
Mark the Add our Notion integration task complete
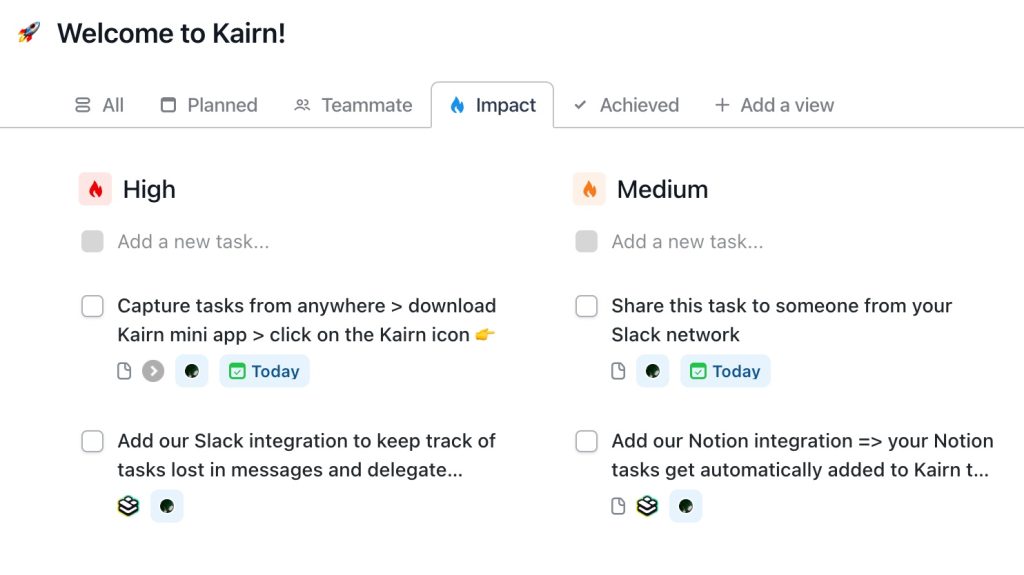click(586, 441)
